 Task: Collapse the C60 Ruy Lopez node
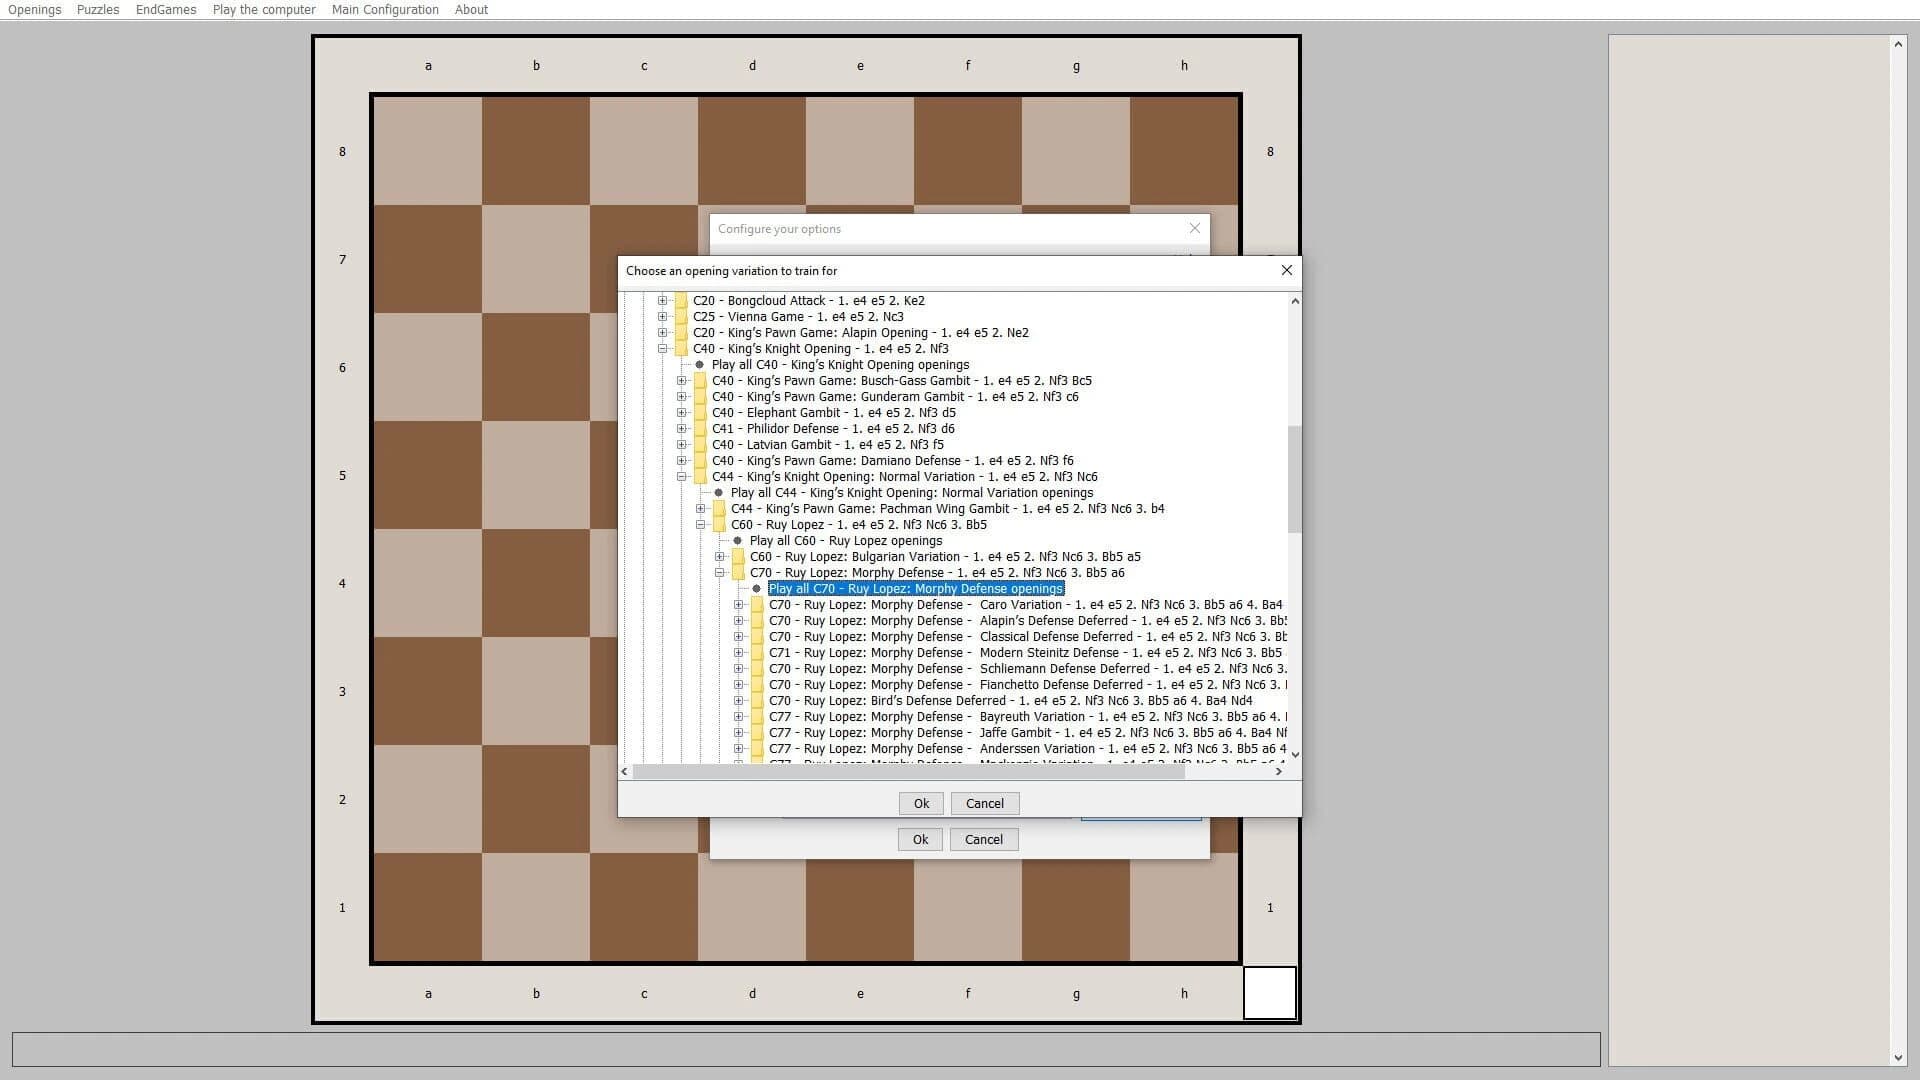700,524
